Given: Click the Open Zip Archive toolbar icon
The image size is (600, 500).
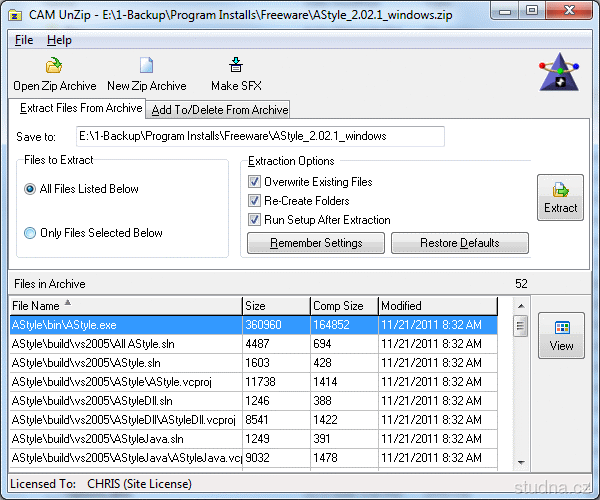Looking at the screenshot, I should click(54, 67).
